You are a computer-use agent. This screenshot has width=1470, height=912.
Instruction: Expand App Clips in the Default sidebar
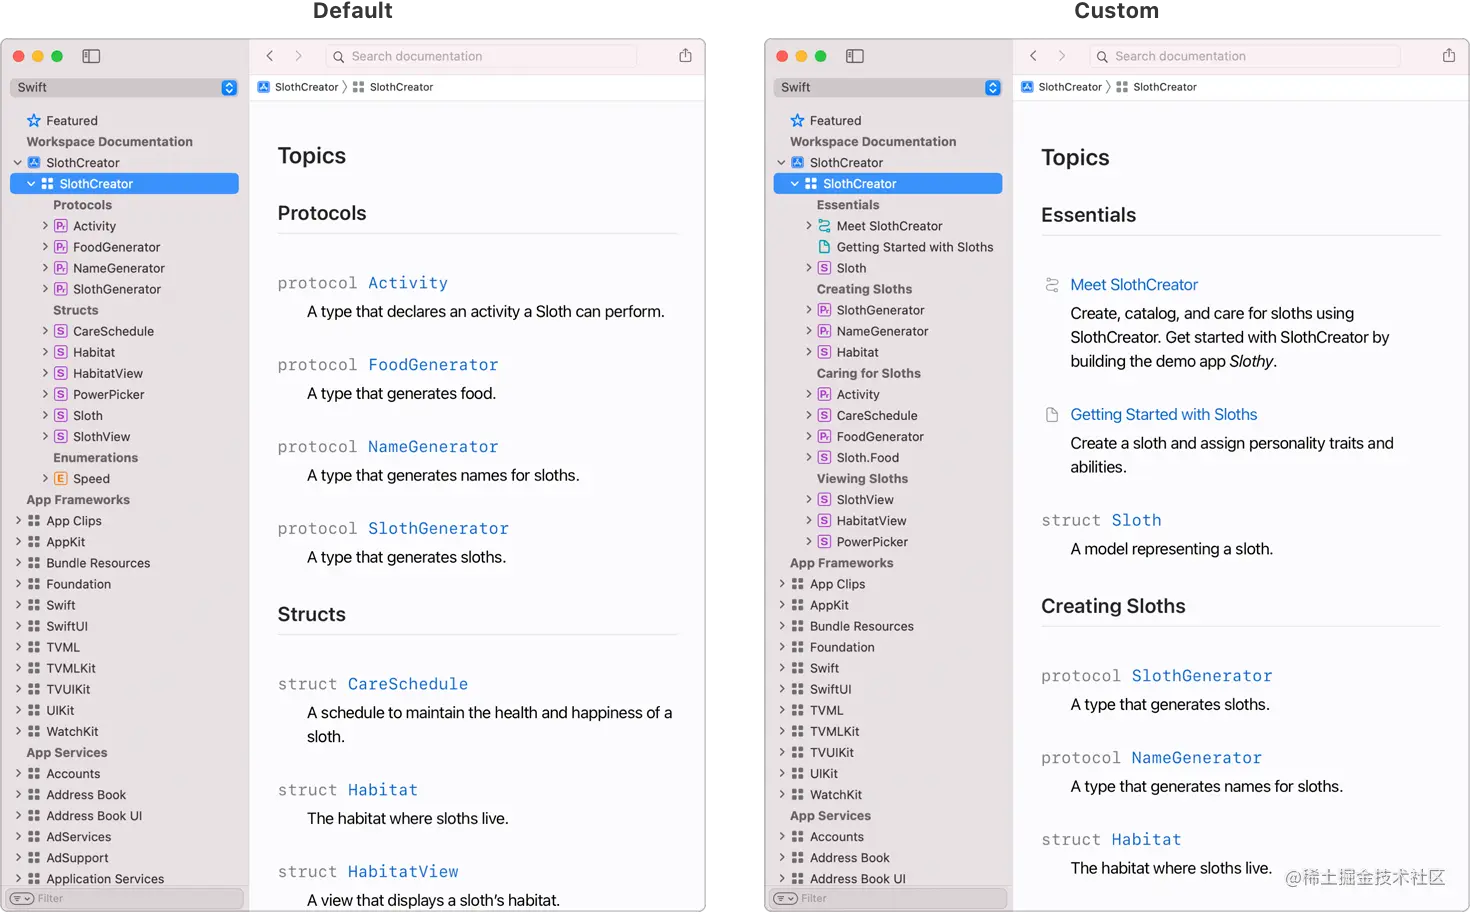(x=18, y=521)
